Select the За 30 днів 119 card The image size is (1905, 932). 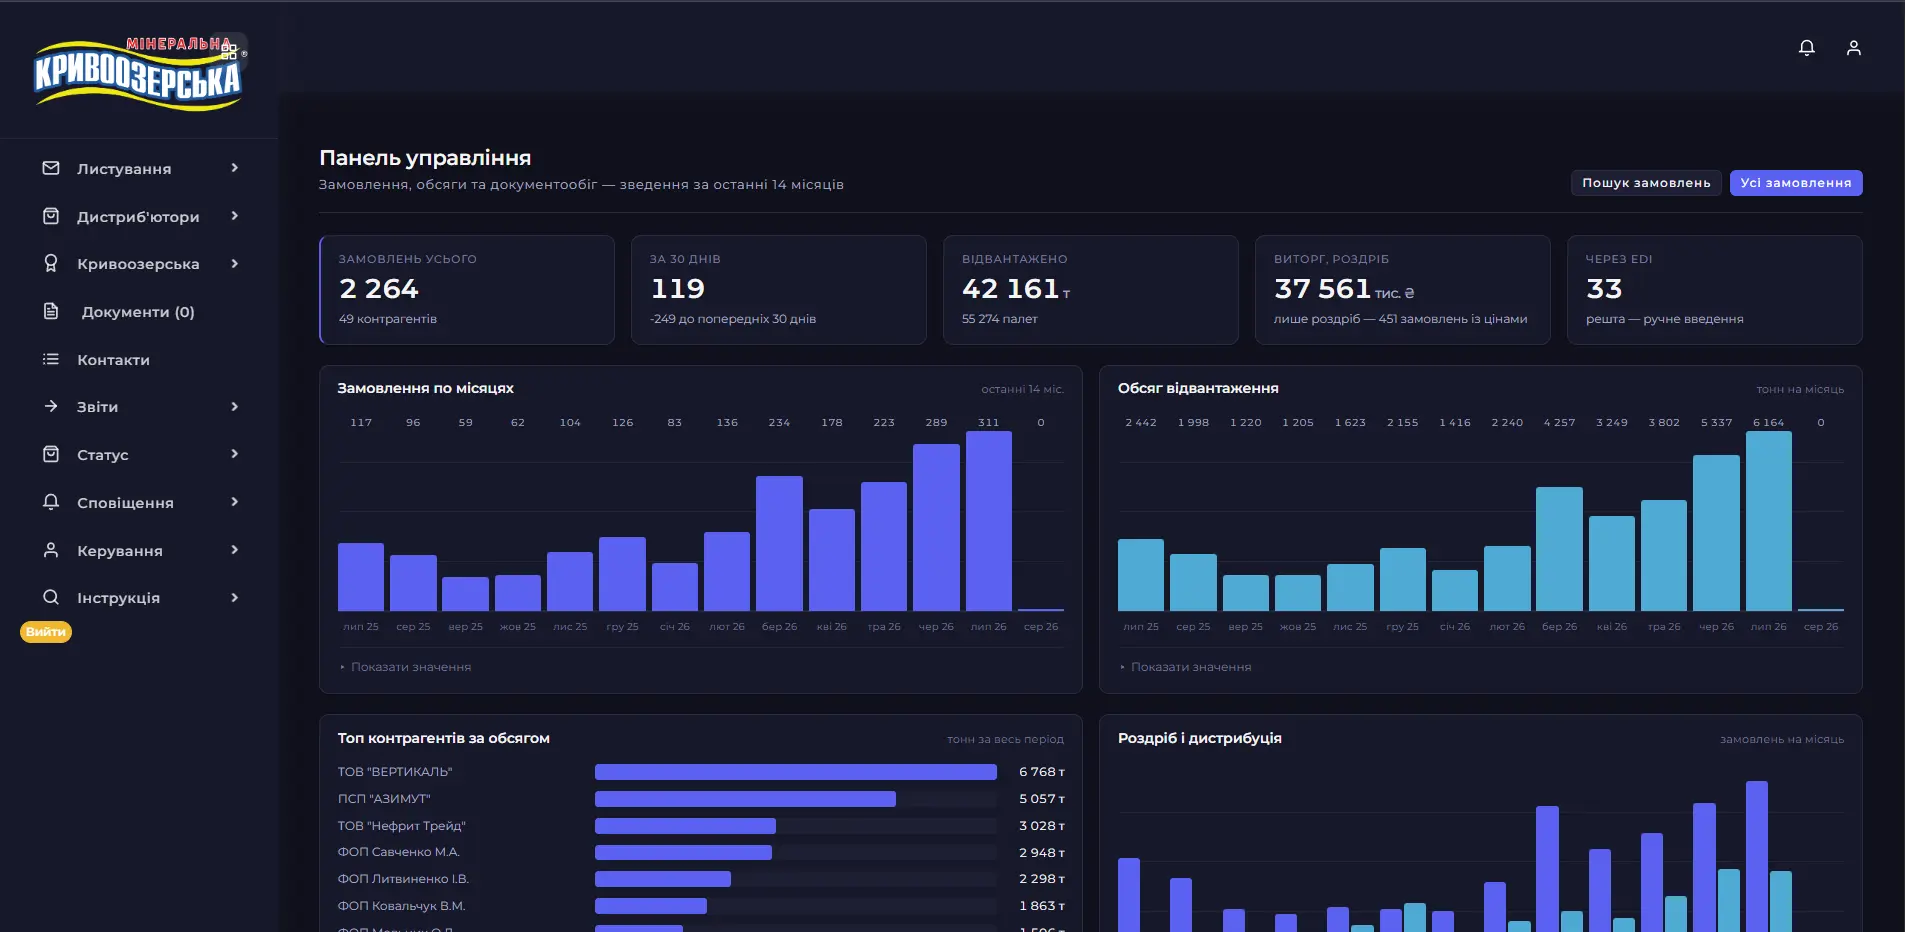(x=779, y=290)
